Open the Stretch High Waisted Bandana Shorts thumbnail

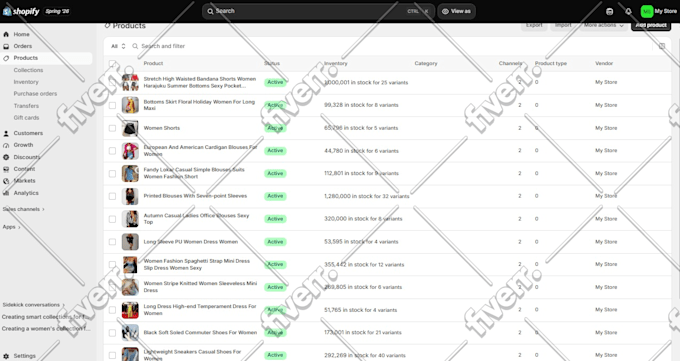[x=130, y=82]
